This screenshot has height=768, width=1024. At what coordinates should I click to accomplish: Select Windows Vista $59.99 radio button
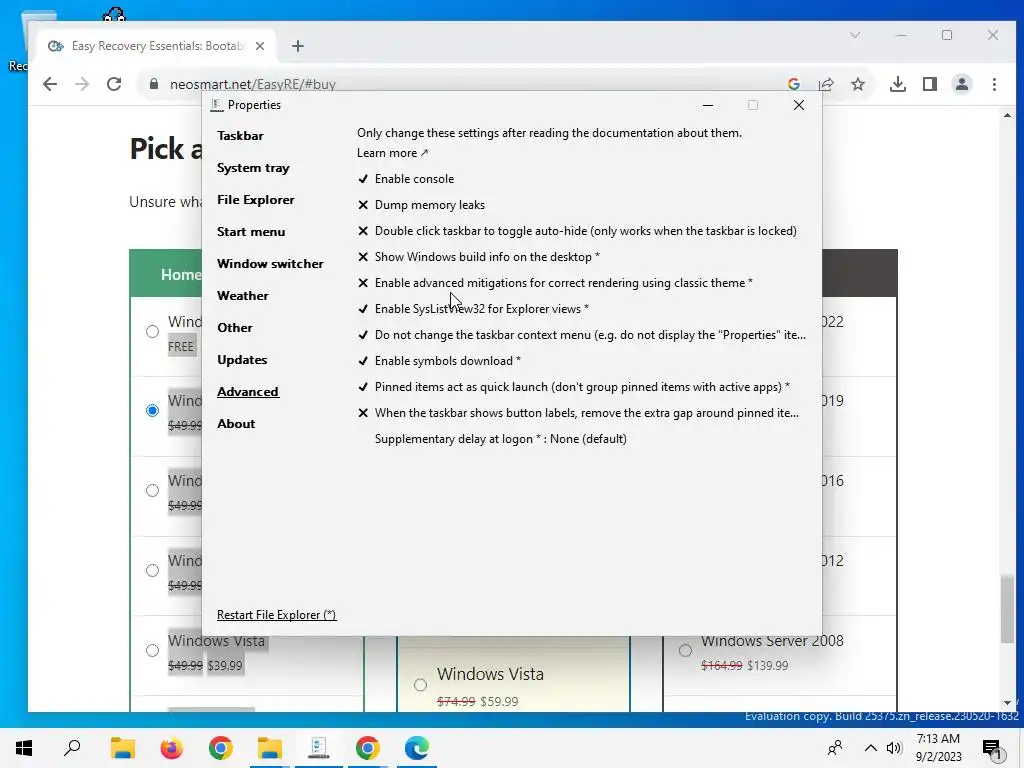[x=421, y=684]
